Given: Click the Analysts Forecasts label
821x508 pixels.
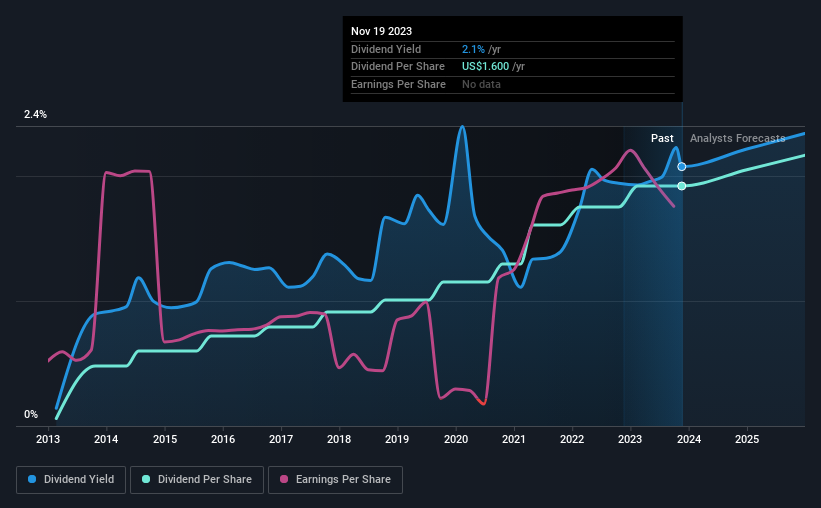Looking at the screenshot, I should pyautogui.click(x=737, y=138).
